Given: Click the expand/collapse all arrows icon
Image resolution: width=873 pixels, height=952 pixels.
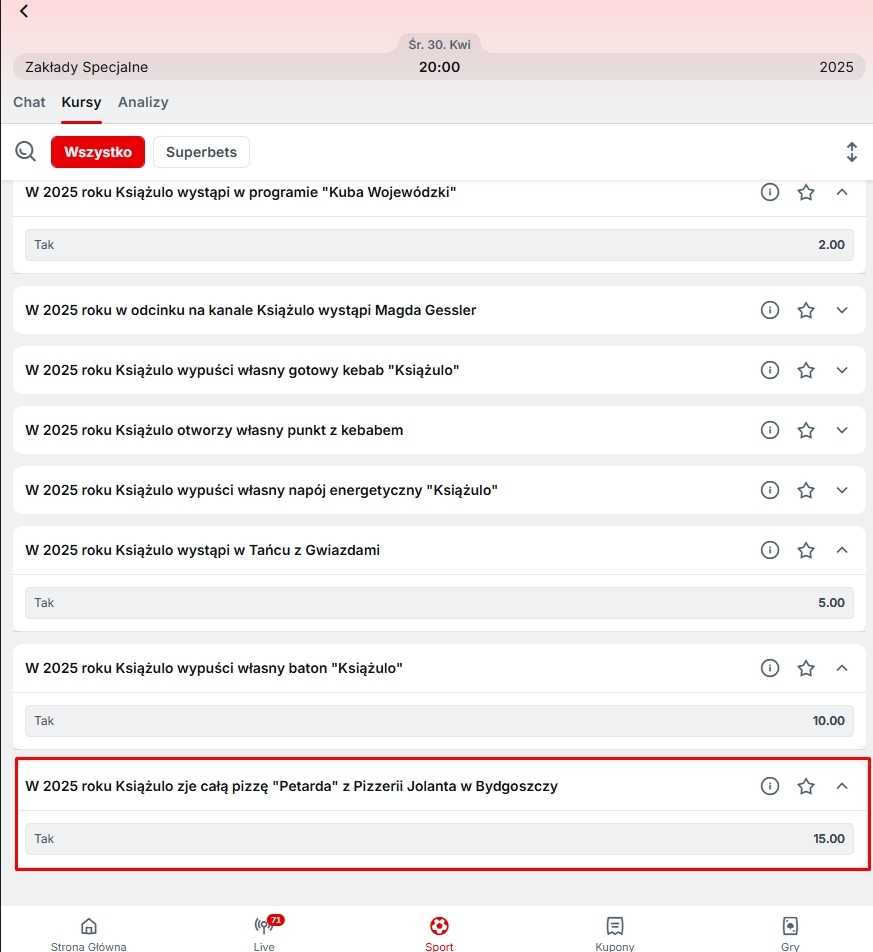Looking at the screenshot, I should (851, 152).
